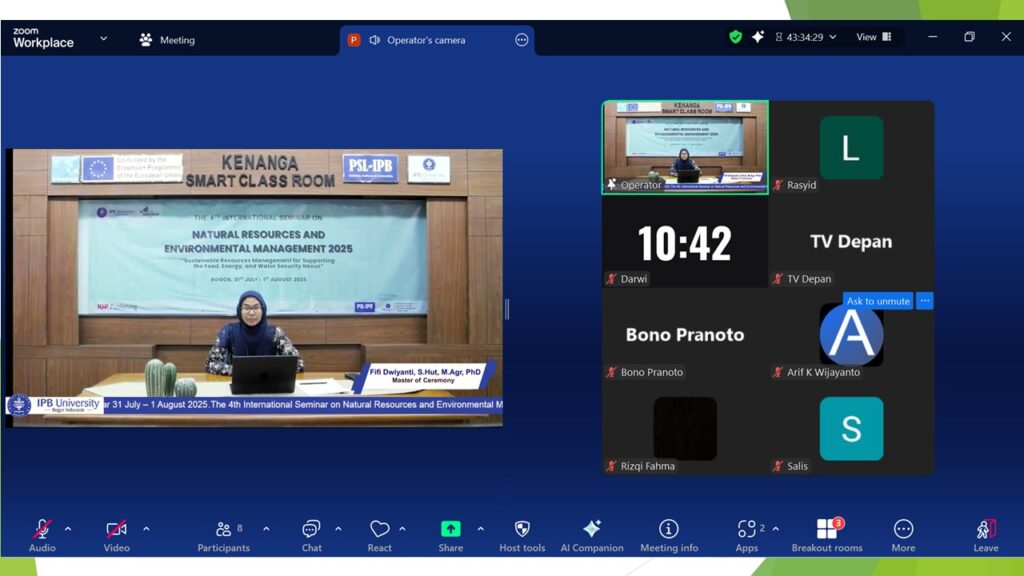Leave the meeting
1024x576 pixels.
coord(985,534)
